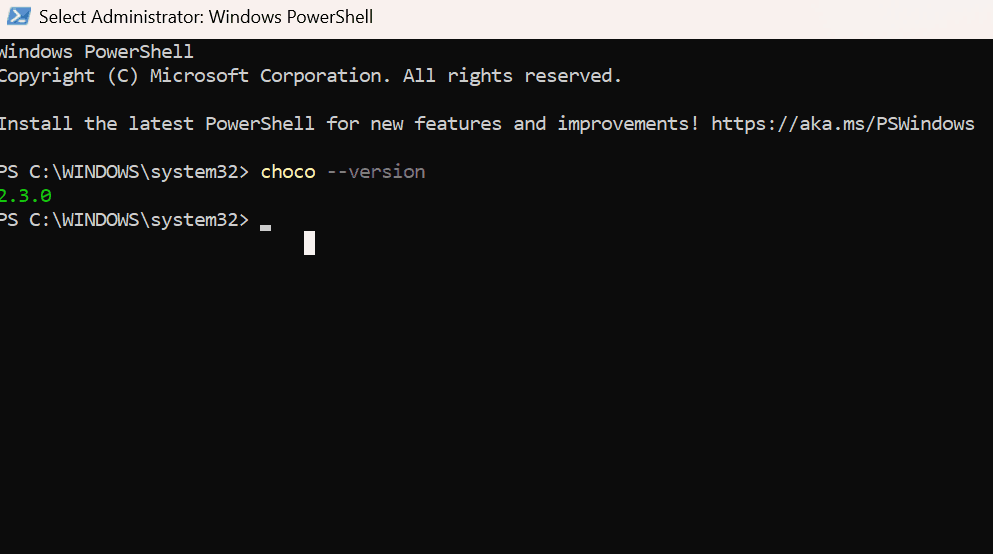Click the empty black terminal area

(500, 400)
